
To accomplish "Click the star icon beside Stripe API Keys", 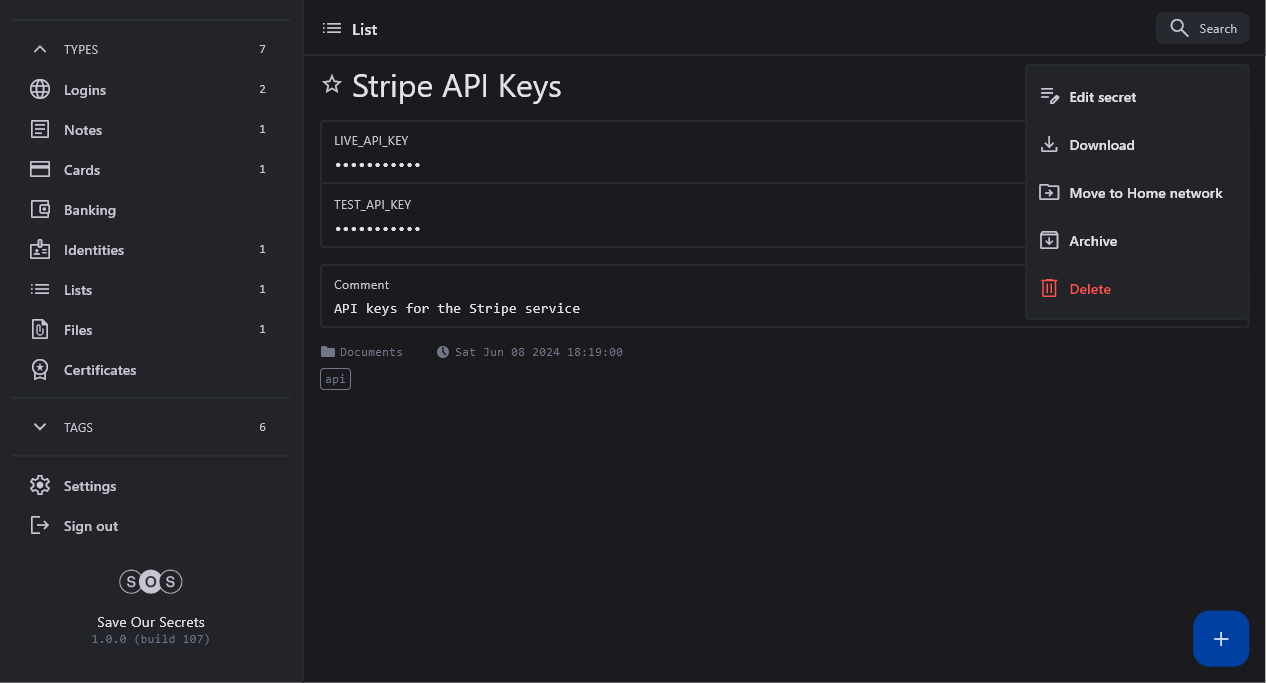I will [x=332, y=85].
